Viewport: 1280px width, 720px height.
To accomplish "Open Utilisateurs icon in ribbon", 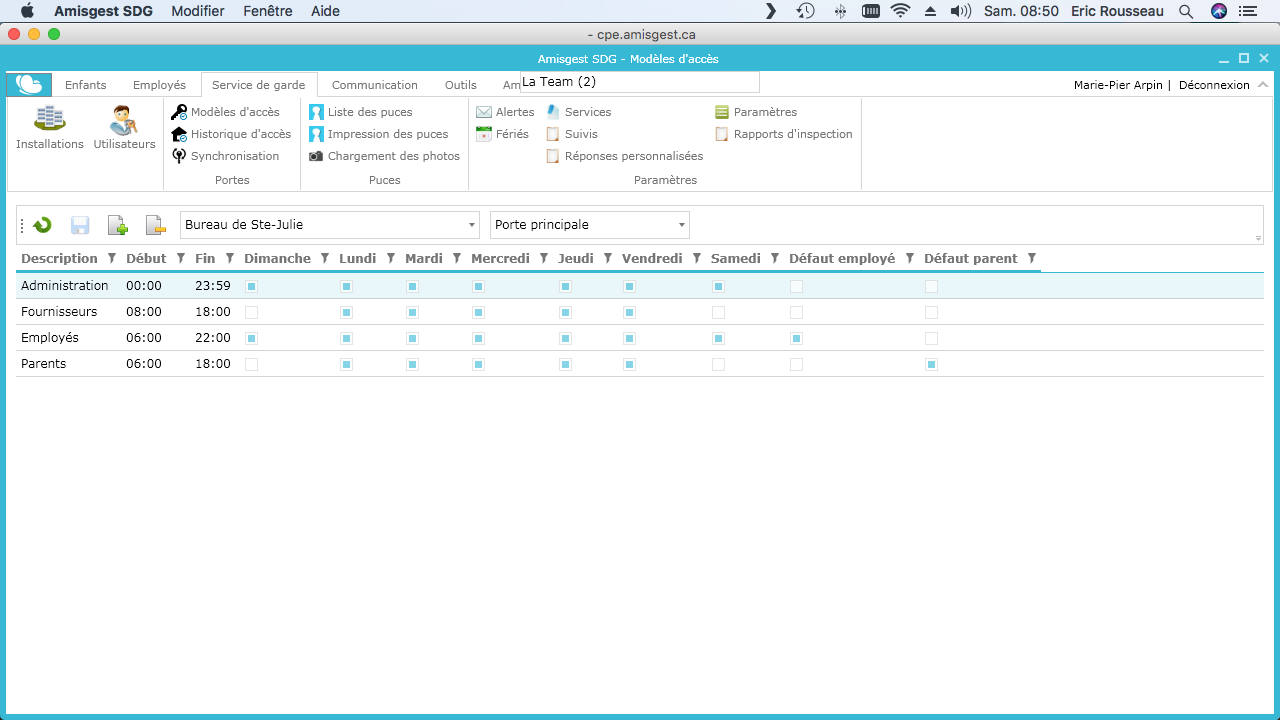I will (124, 120).
